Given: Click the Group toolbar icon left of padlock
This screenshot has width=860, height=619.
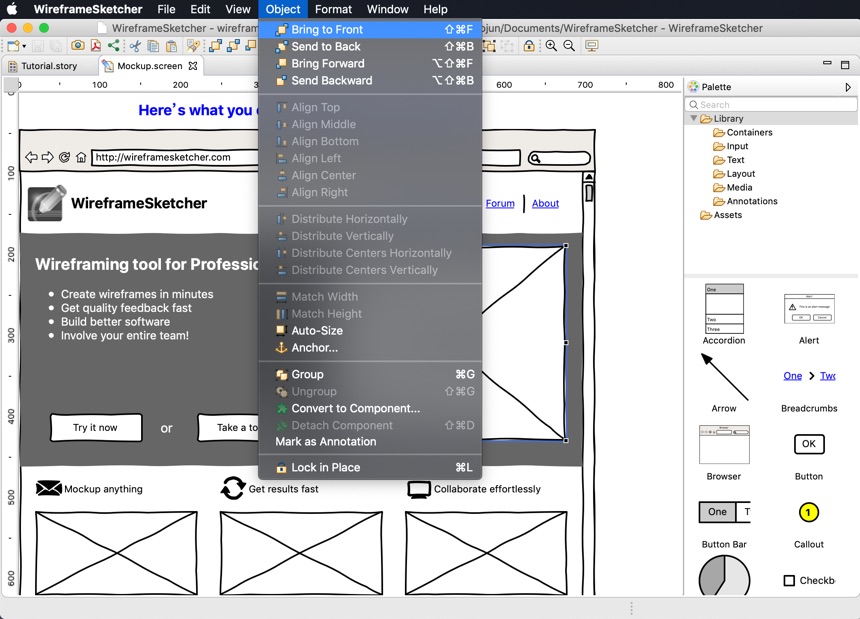Looking at the screenshot, I should click(x=489, y=46).
